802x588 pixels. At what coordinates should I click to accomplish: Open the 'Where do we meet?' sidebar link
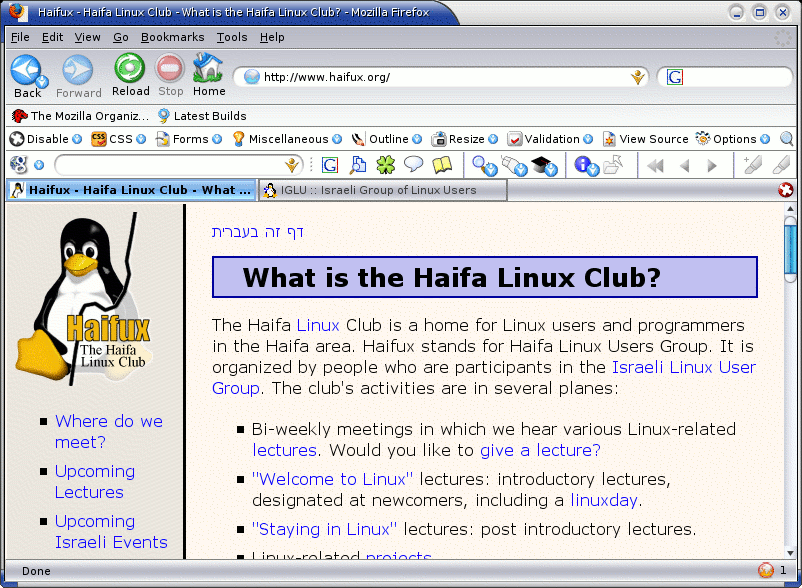pyautogui.click(x=108, y=432)
